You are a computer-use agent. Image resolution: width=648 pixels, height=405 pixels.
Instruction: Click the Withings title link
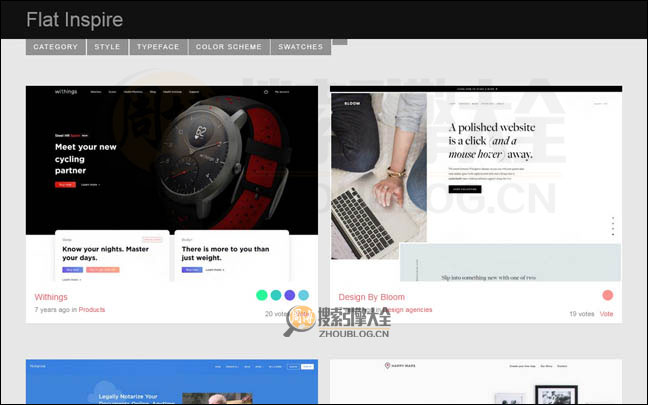[51, 297]
